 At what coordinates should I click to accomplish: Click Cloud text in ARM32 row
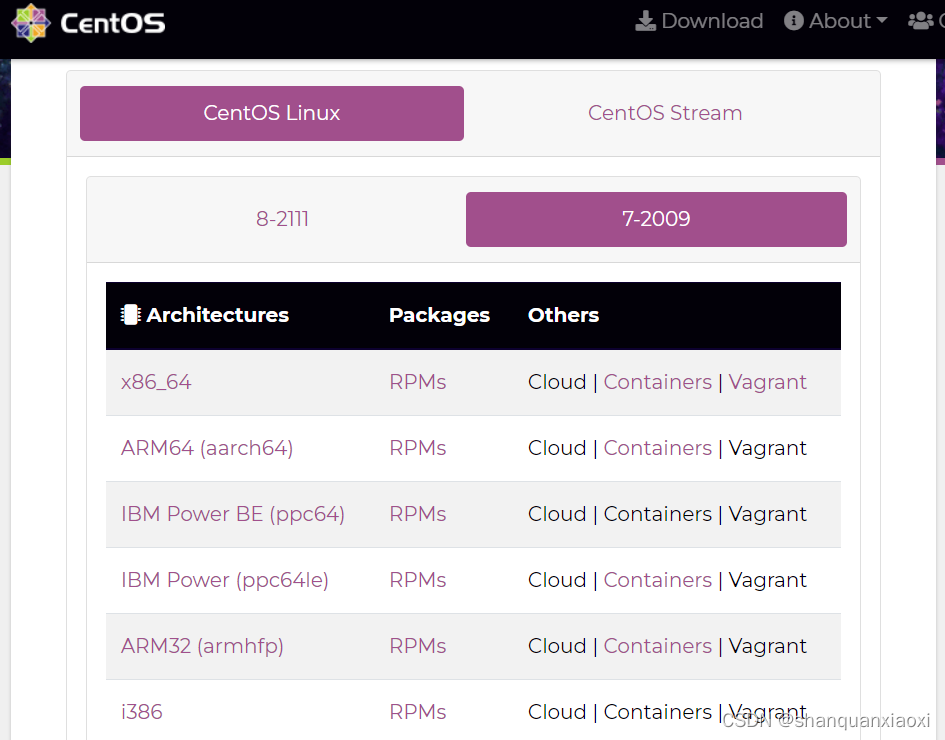click(x=557, y=646)
